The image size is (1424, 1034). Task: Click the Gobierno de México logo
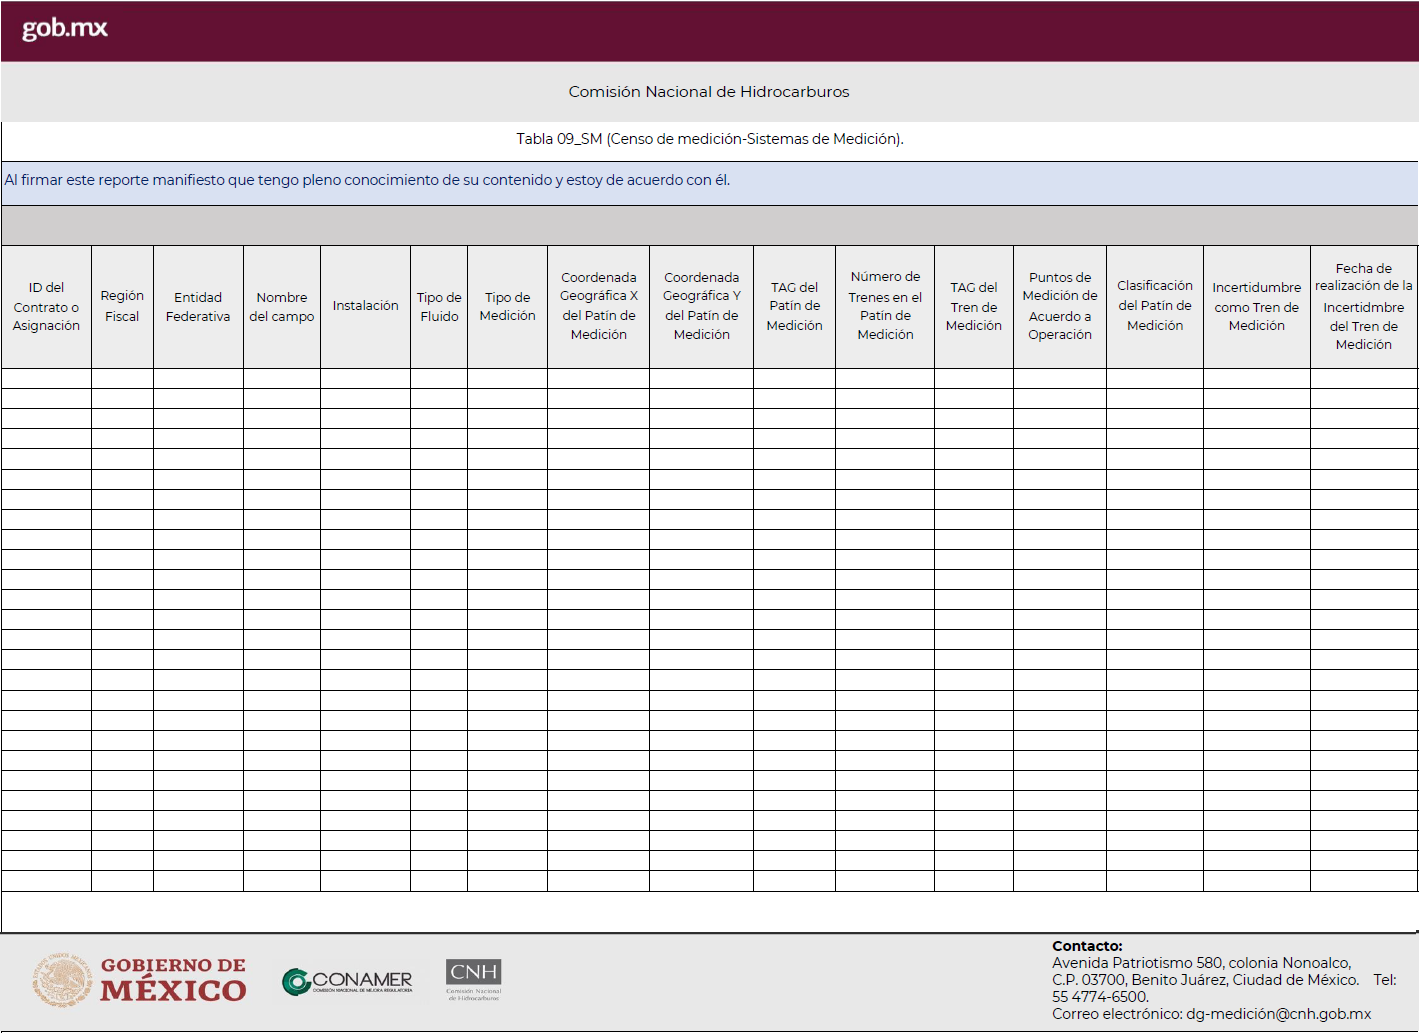pos(139,980)
